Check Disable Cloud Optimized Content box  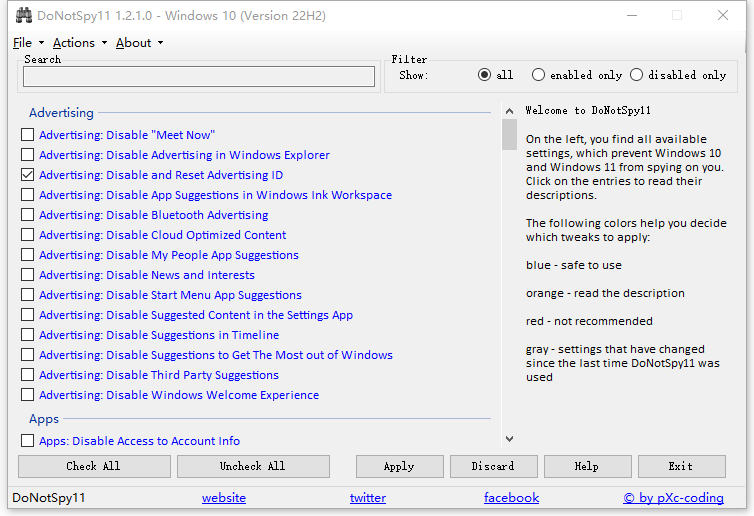point(27,235)
